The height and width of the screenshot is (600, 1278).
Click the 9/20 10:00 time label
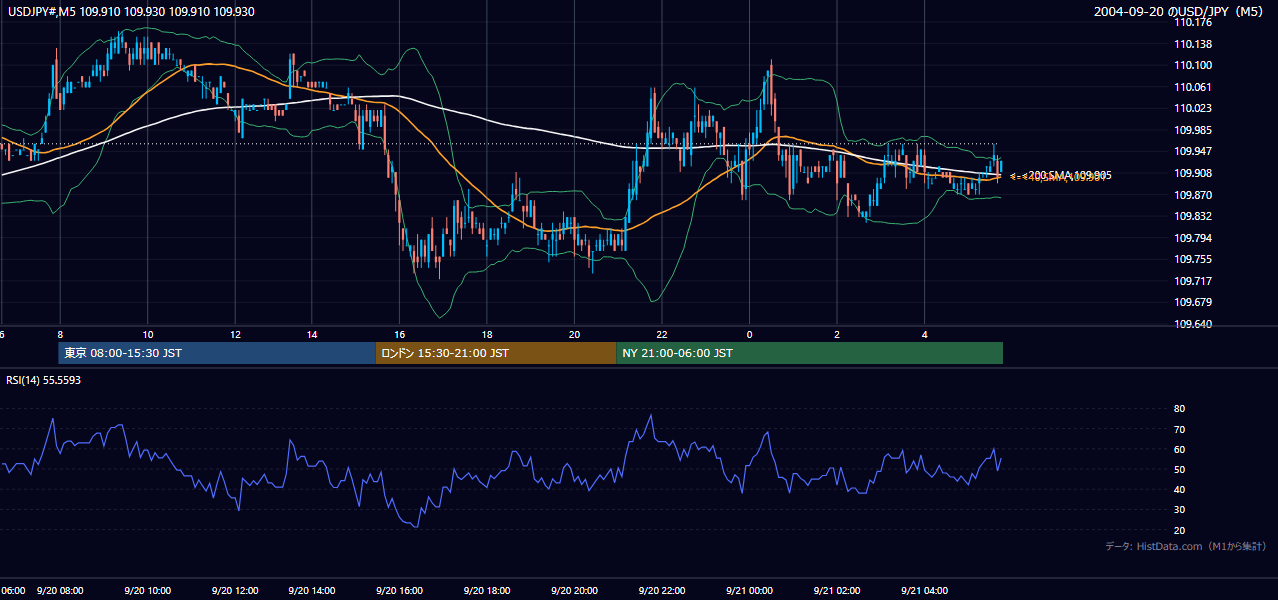[148, 590]
